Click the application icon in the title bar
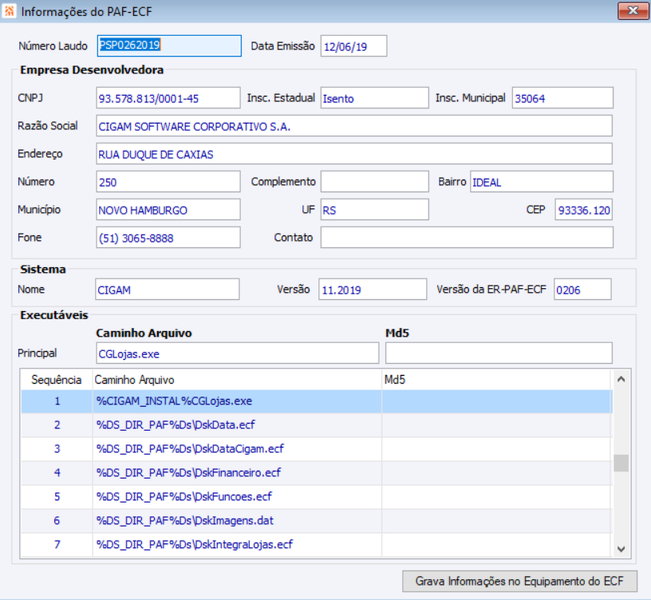 pos(9,11)
